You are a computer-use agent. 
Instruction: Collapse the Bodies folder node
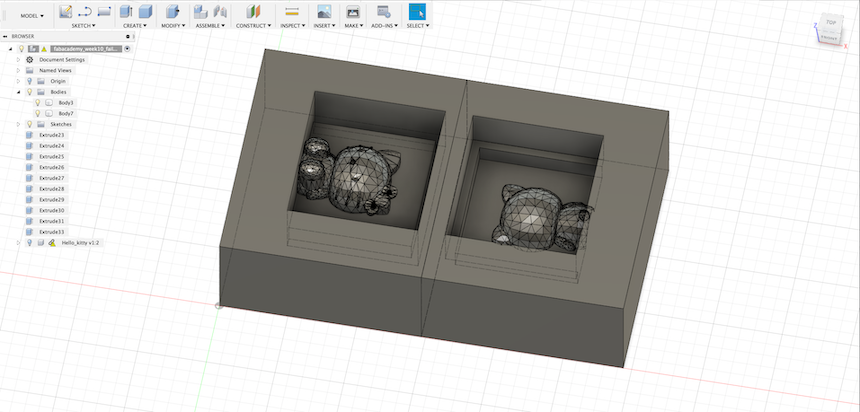pyautogui.click(x=18, y=92)
